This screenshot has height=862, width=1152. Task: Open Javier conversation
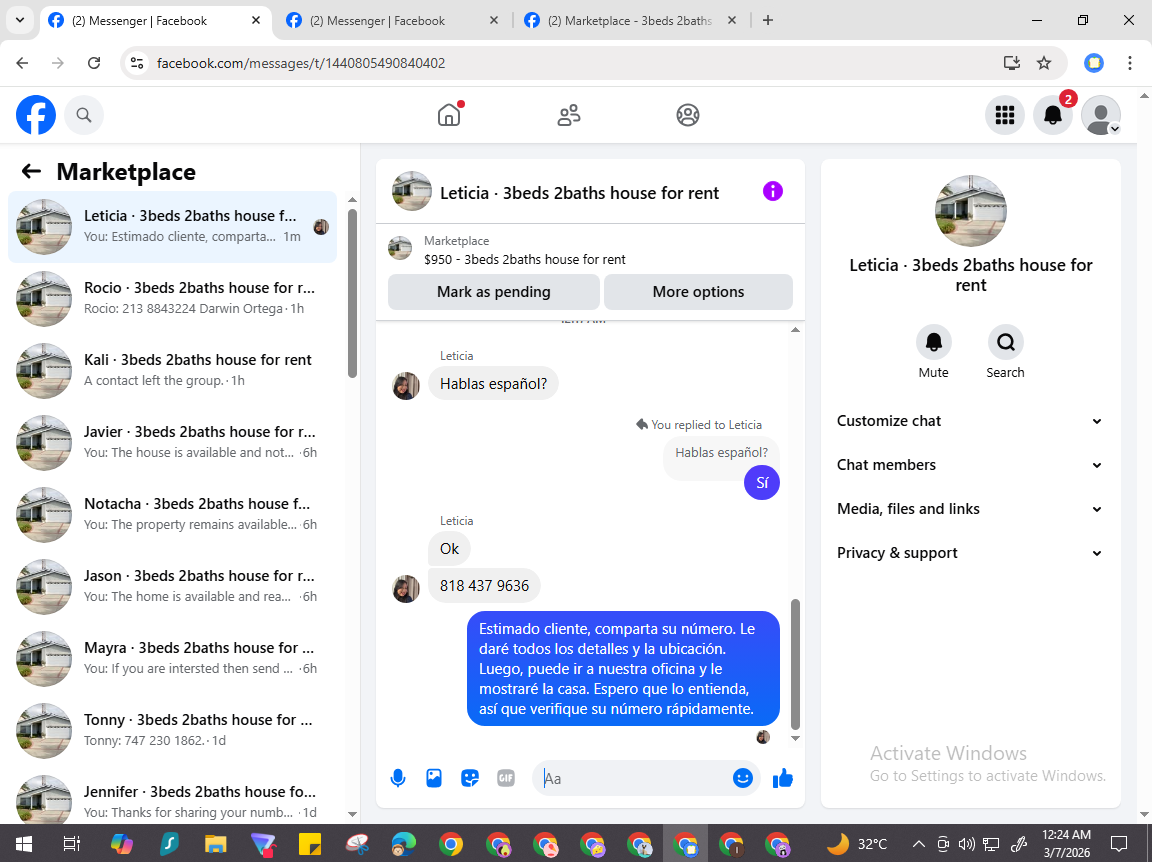tap(173, 442)
